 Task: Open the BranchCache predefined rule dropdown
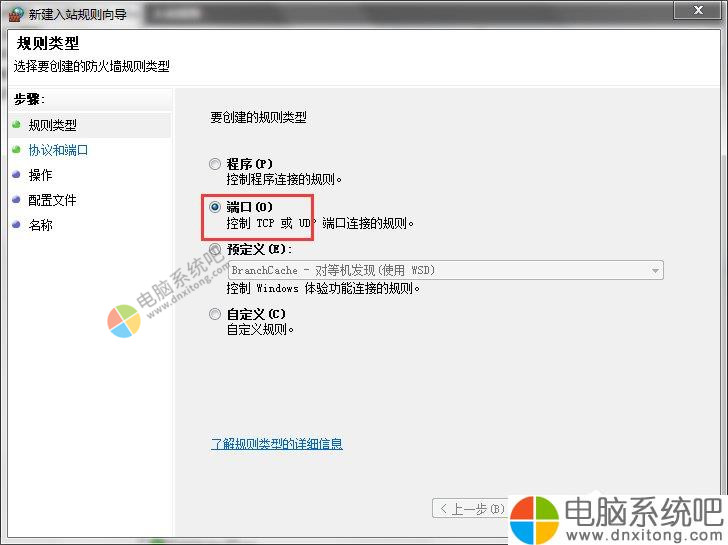click(x=446, y=270)
